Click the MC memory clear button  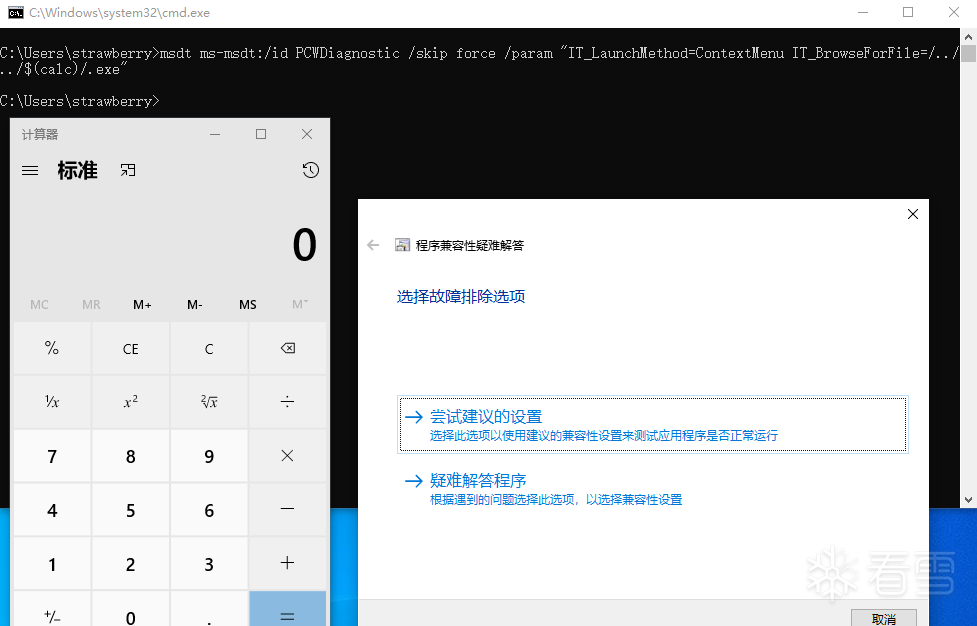click(x=39, y=305)
